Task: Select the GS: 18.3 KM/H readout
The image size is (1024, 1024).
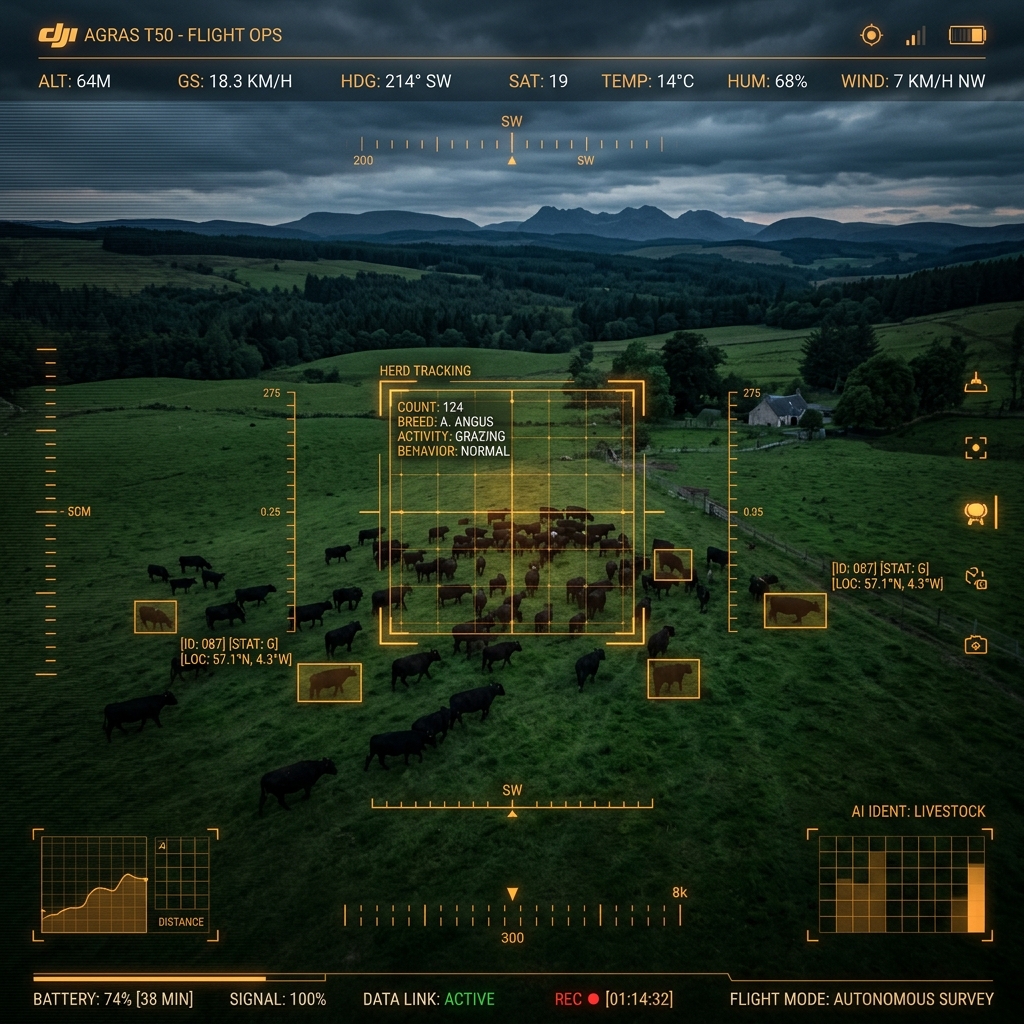Action: coord(234,82)
